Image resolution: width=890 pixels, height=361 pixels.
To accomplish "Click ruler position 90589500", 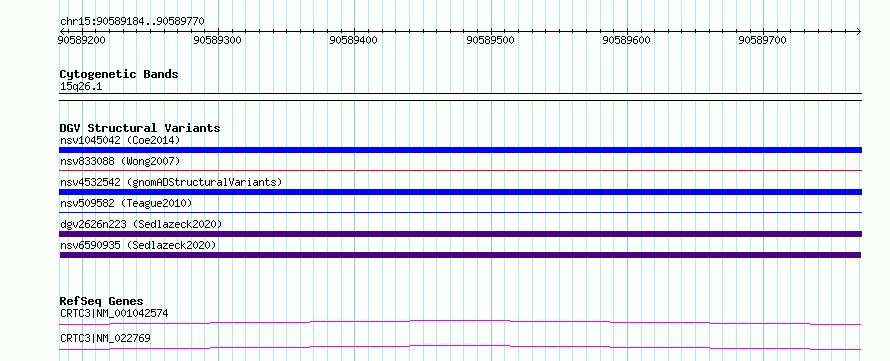I will 490,41.
